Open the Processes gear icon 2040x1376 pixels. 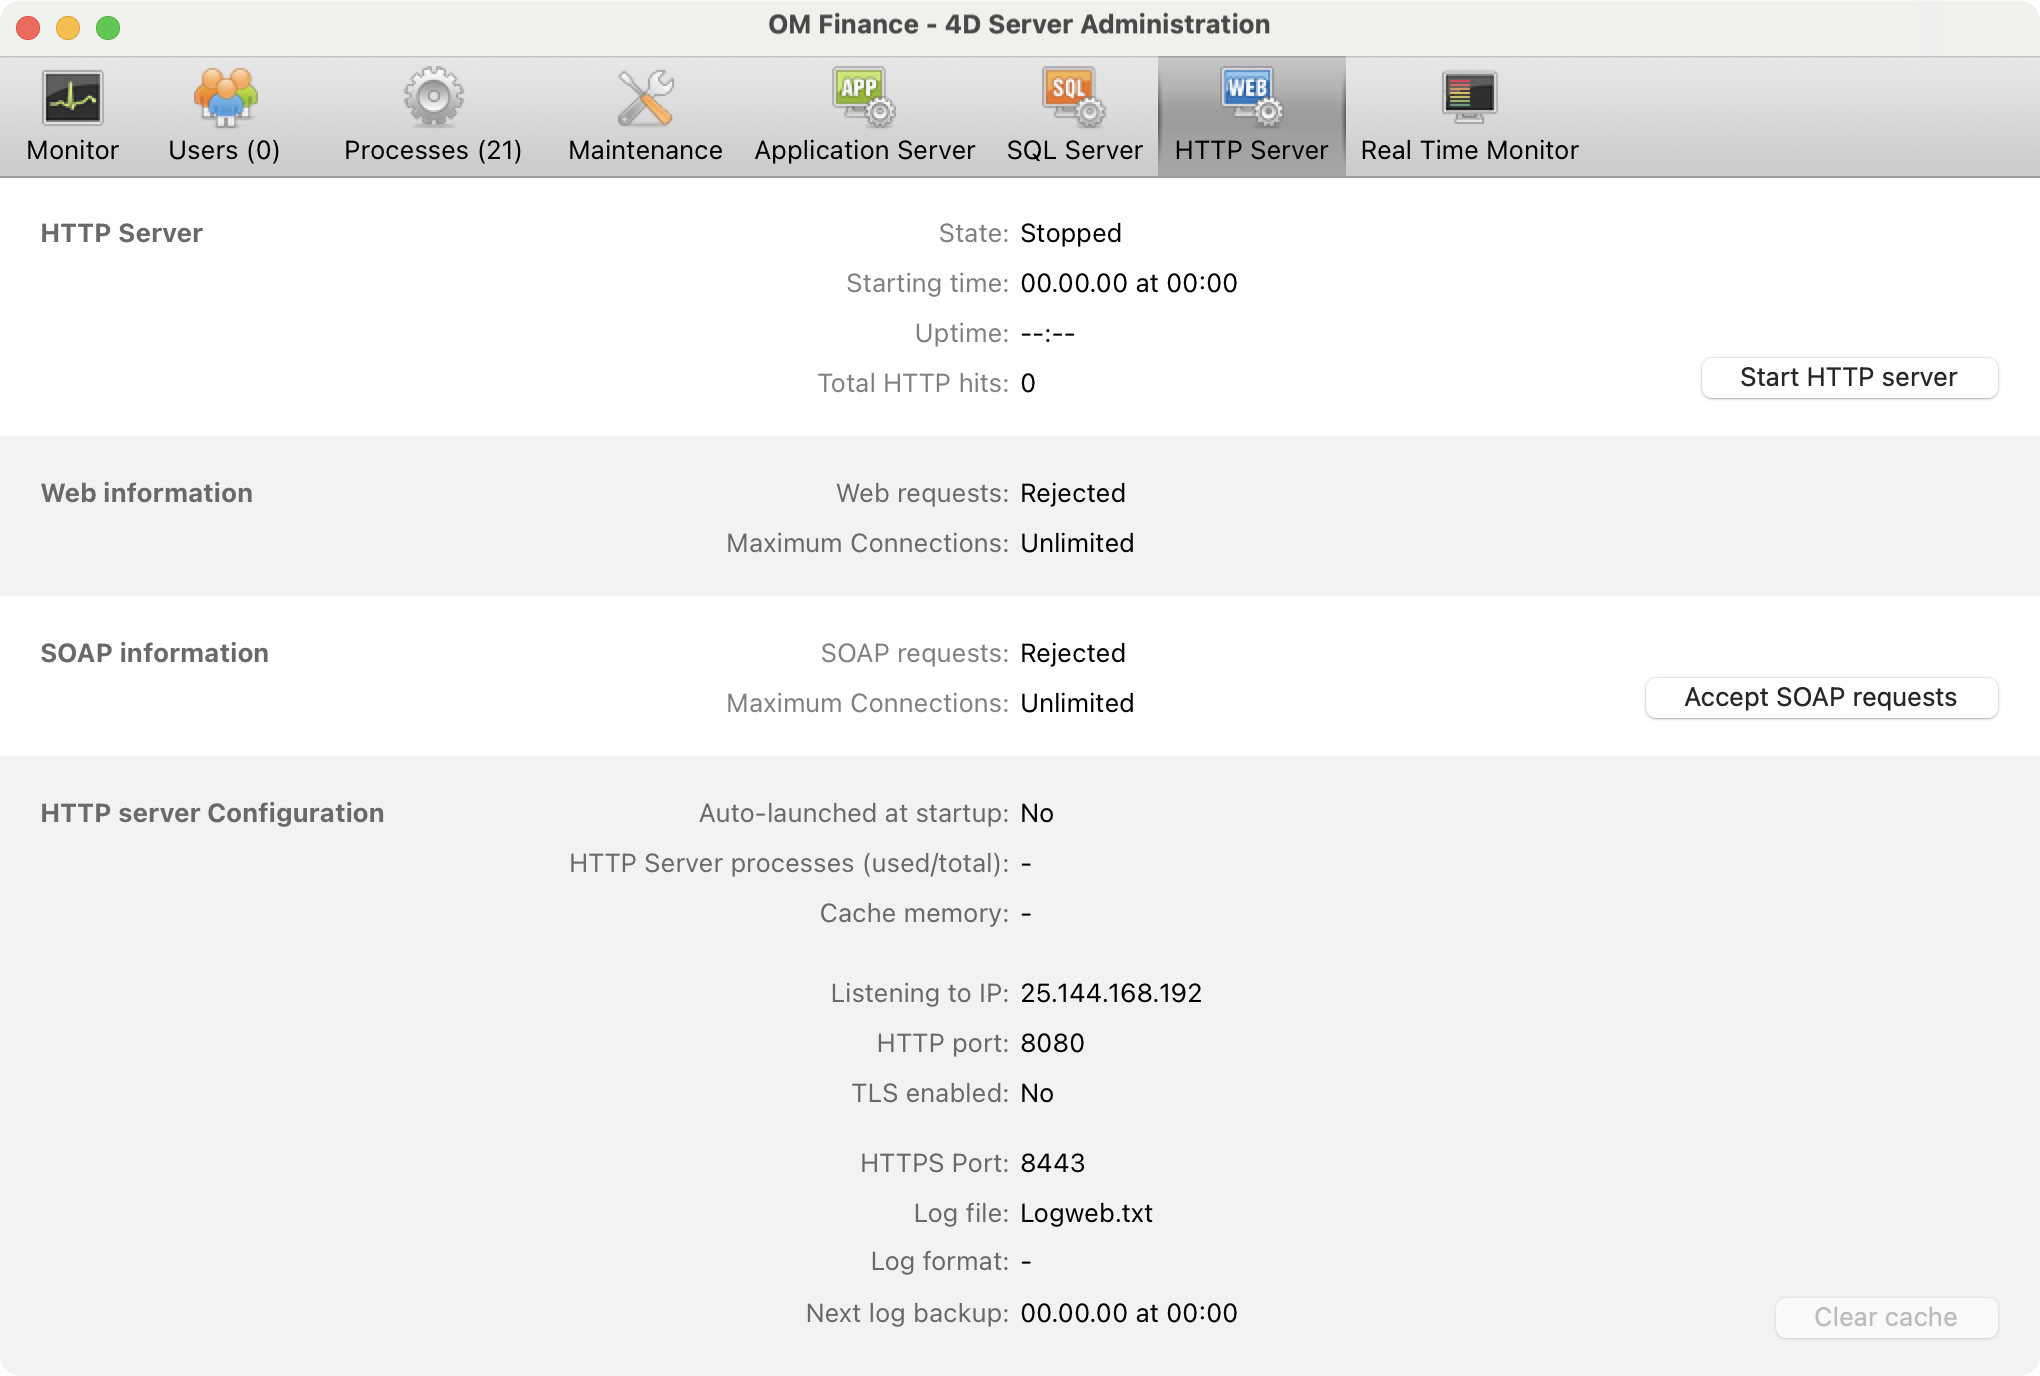433,97
